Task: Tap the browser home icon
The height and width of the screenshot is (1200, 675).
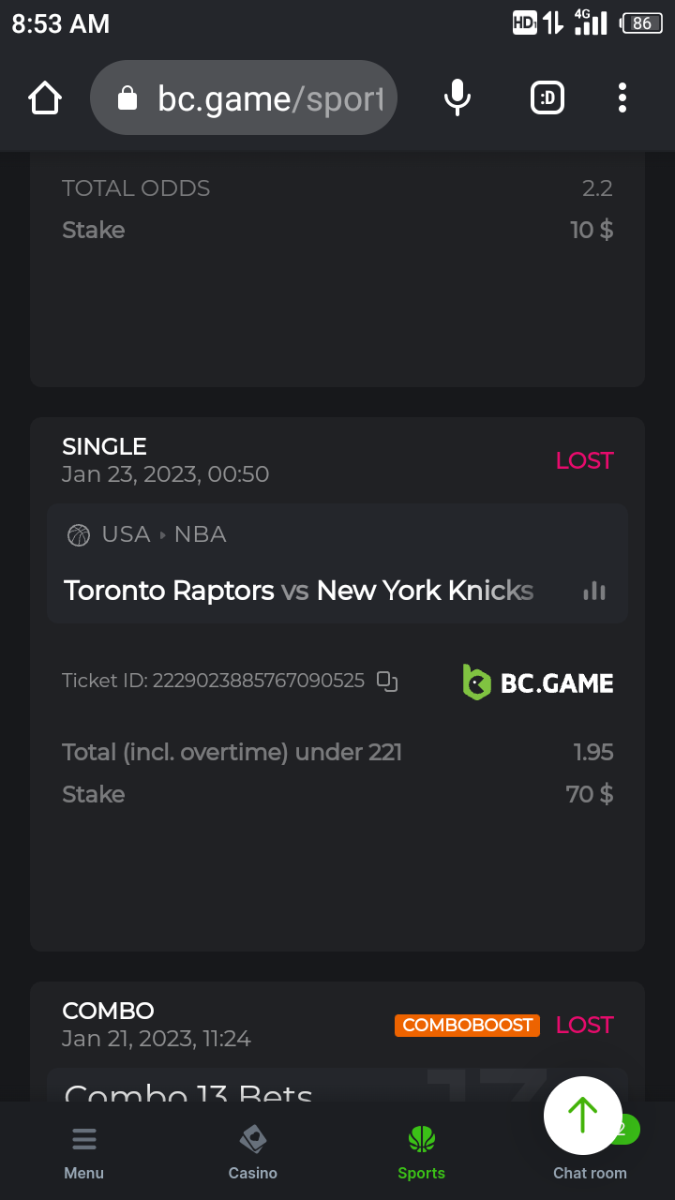Action: pyautogui.click(x=45, y=98)
